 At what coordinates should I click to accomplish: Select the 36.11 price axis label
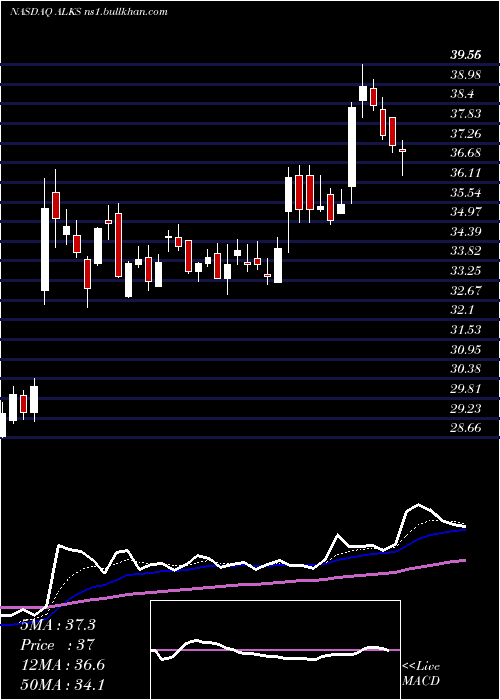click(466, 173)
